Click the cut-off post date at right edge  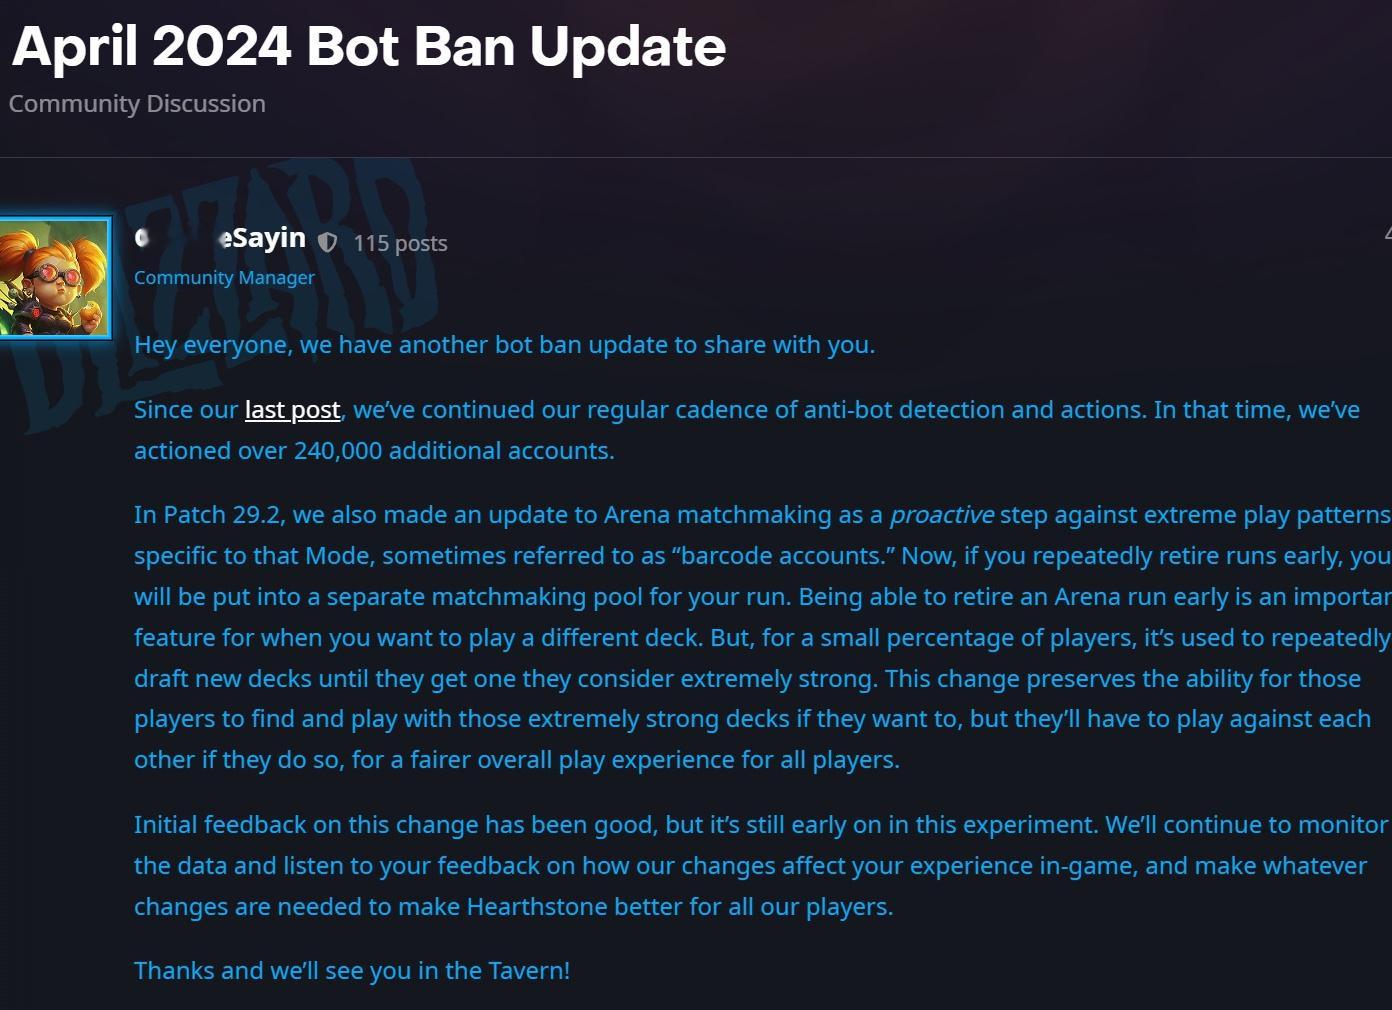1388,233
